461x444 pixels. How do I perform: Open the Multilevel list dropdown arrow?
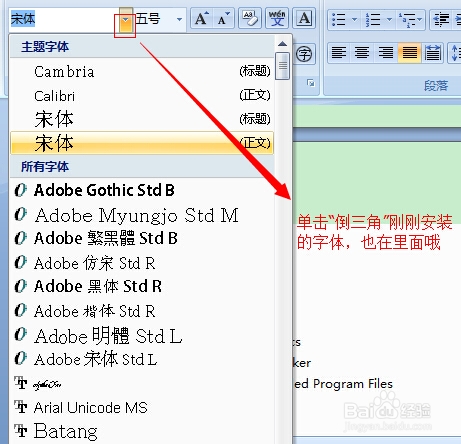point(420,20)
